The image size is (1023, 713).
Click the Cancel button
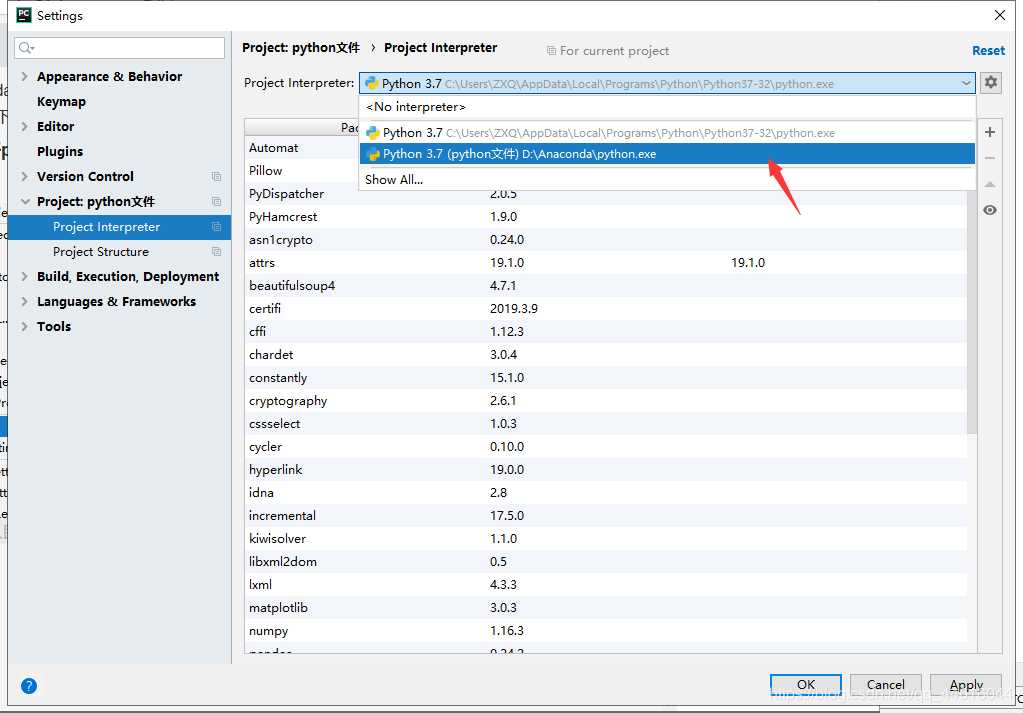tap(885, 684)
